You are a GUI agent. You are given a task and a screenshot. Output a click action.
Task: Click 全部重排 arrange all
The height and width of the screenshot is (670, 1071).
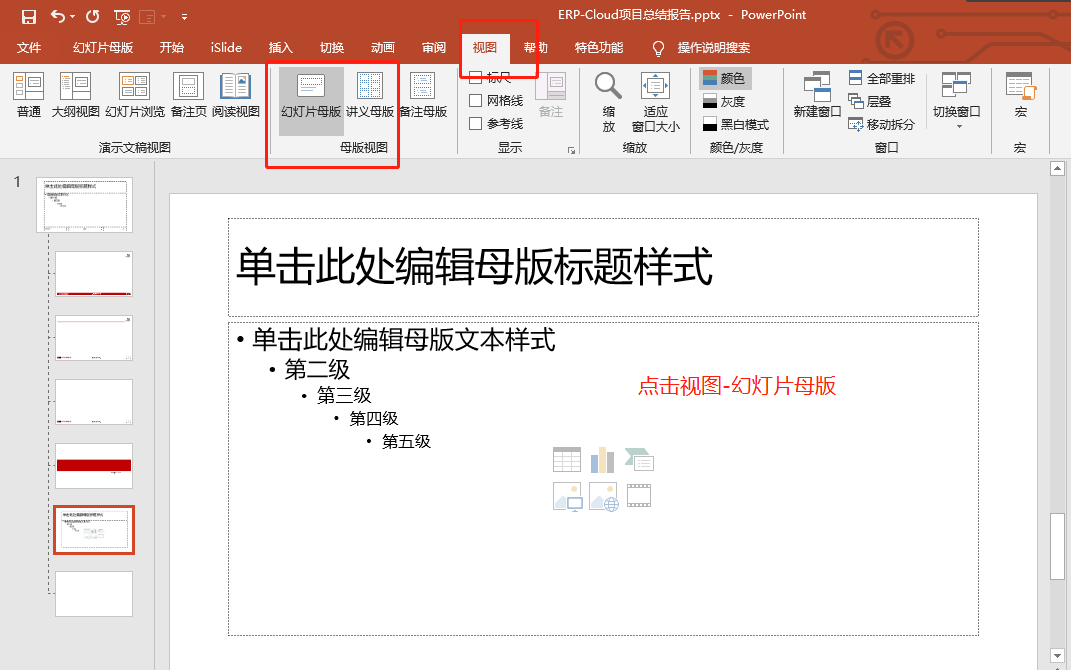[882, 79]
